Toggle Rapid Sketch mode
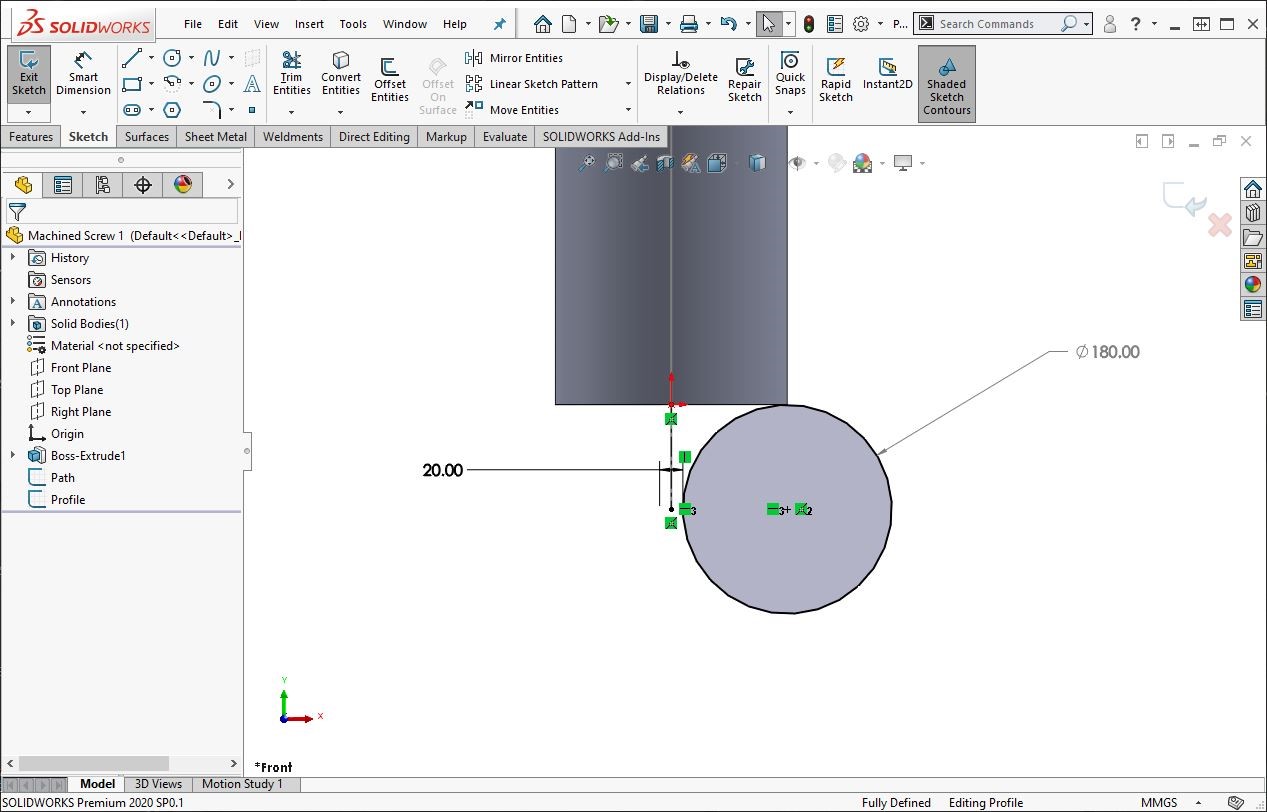Screen dimensions: 1267x812 (835, 78)
